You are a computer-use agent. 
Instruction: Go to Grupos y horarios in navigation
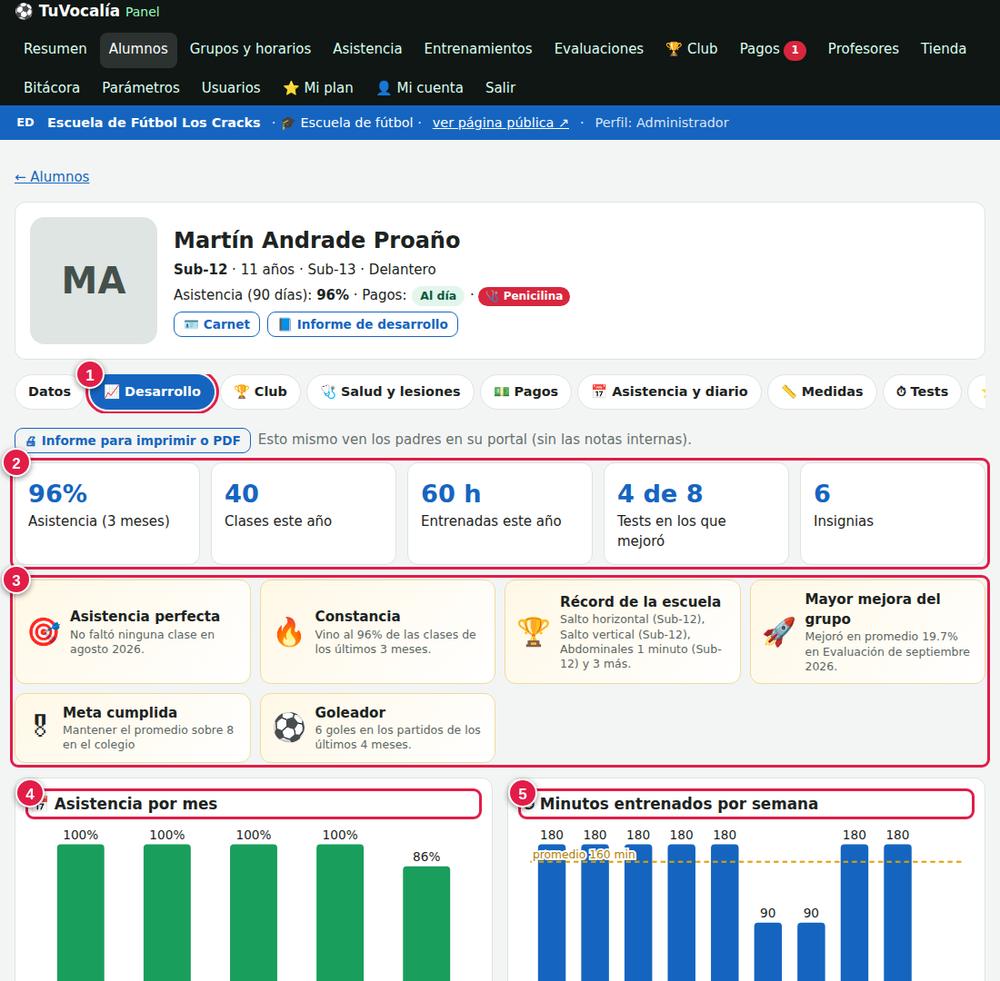tap(250, 49)
